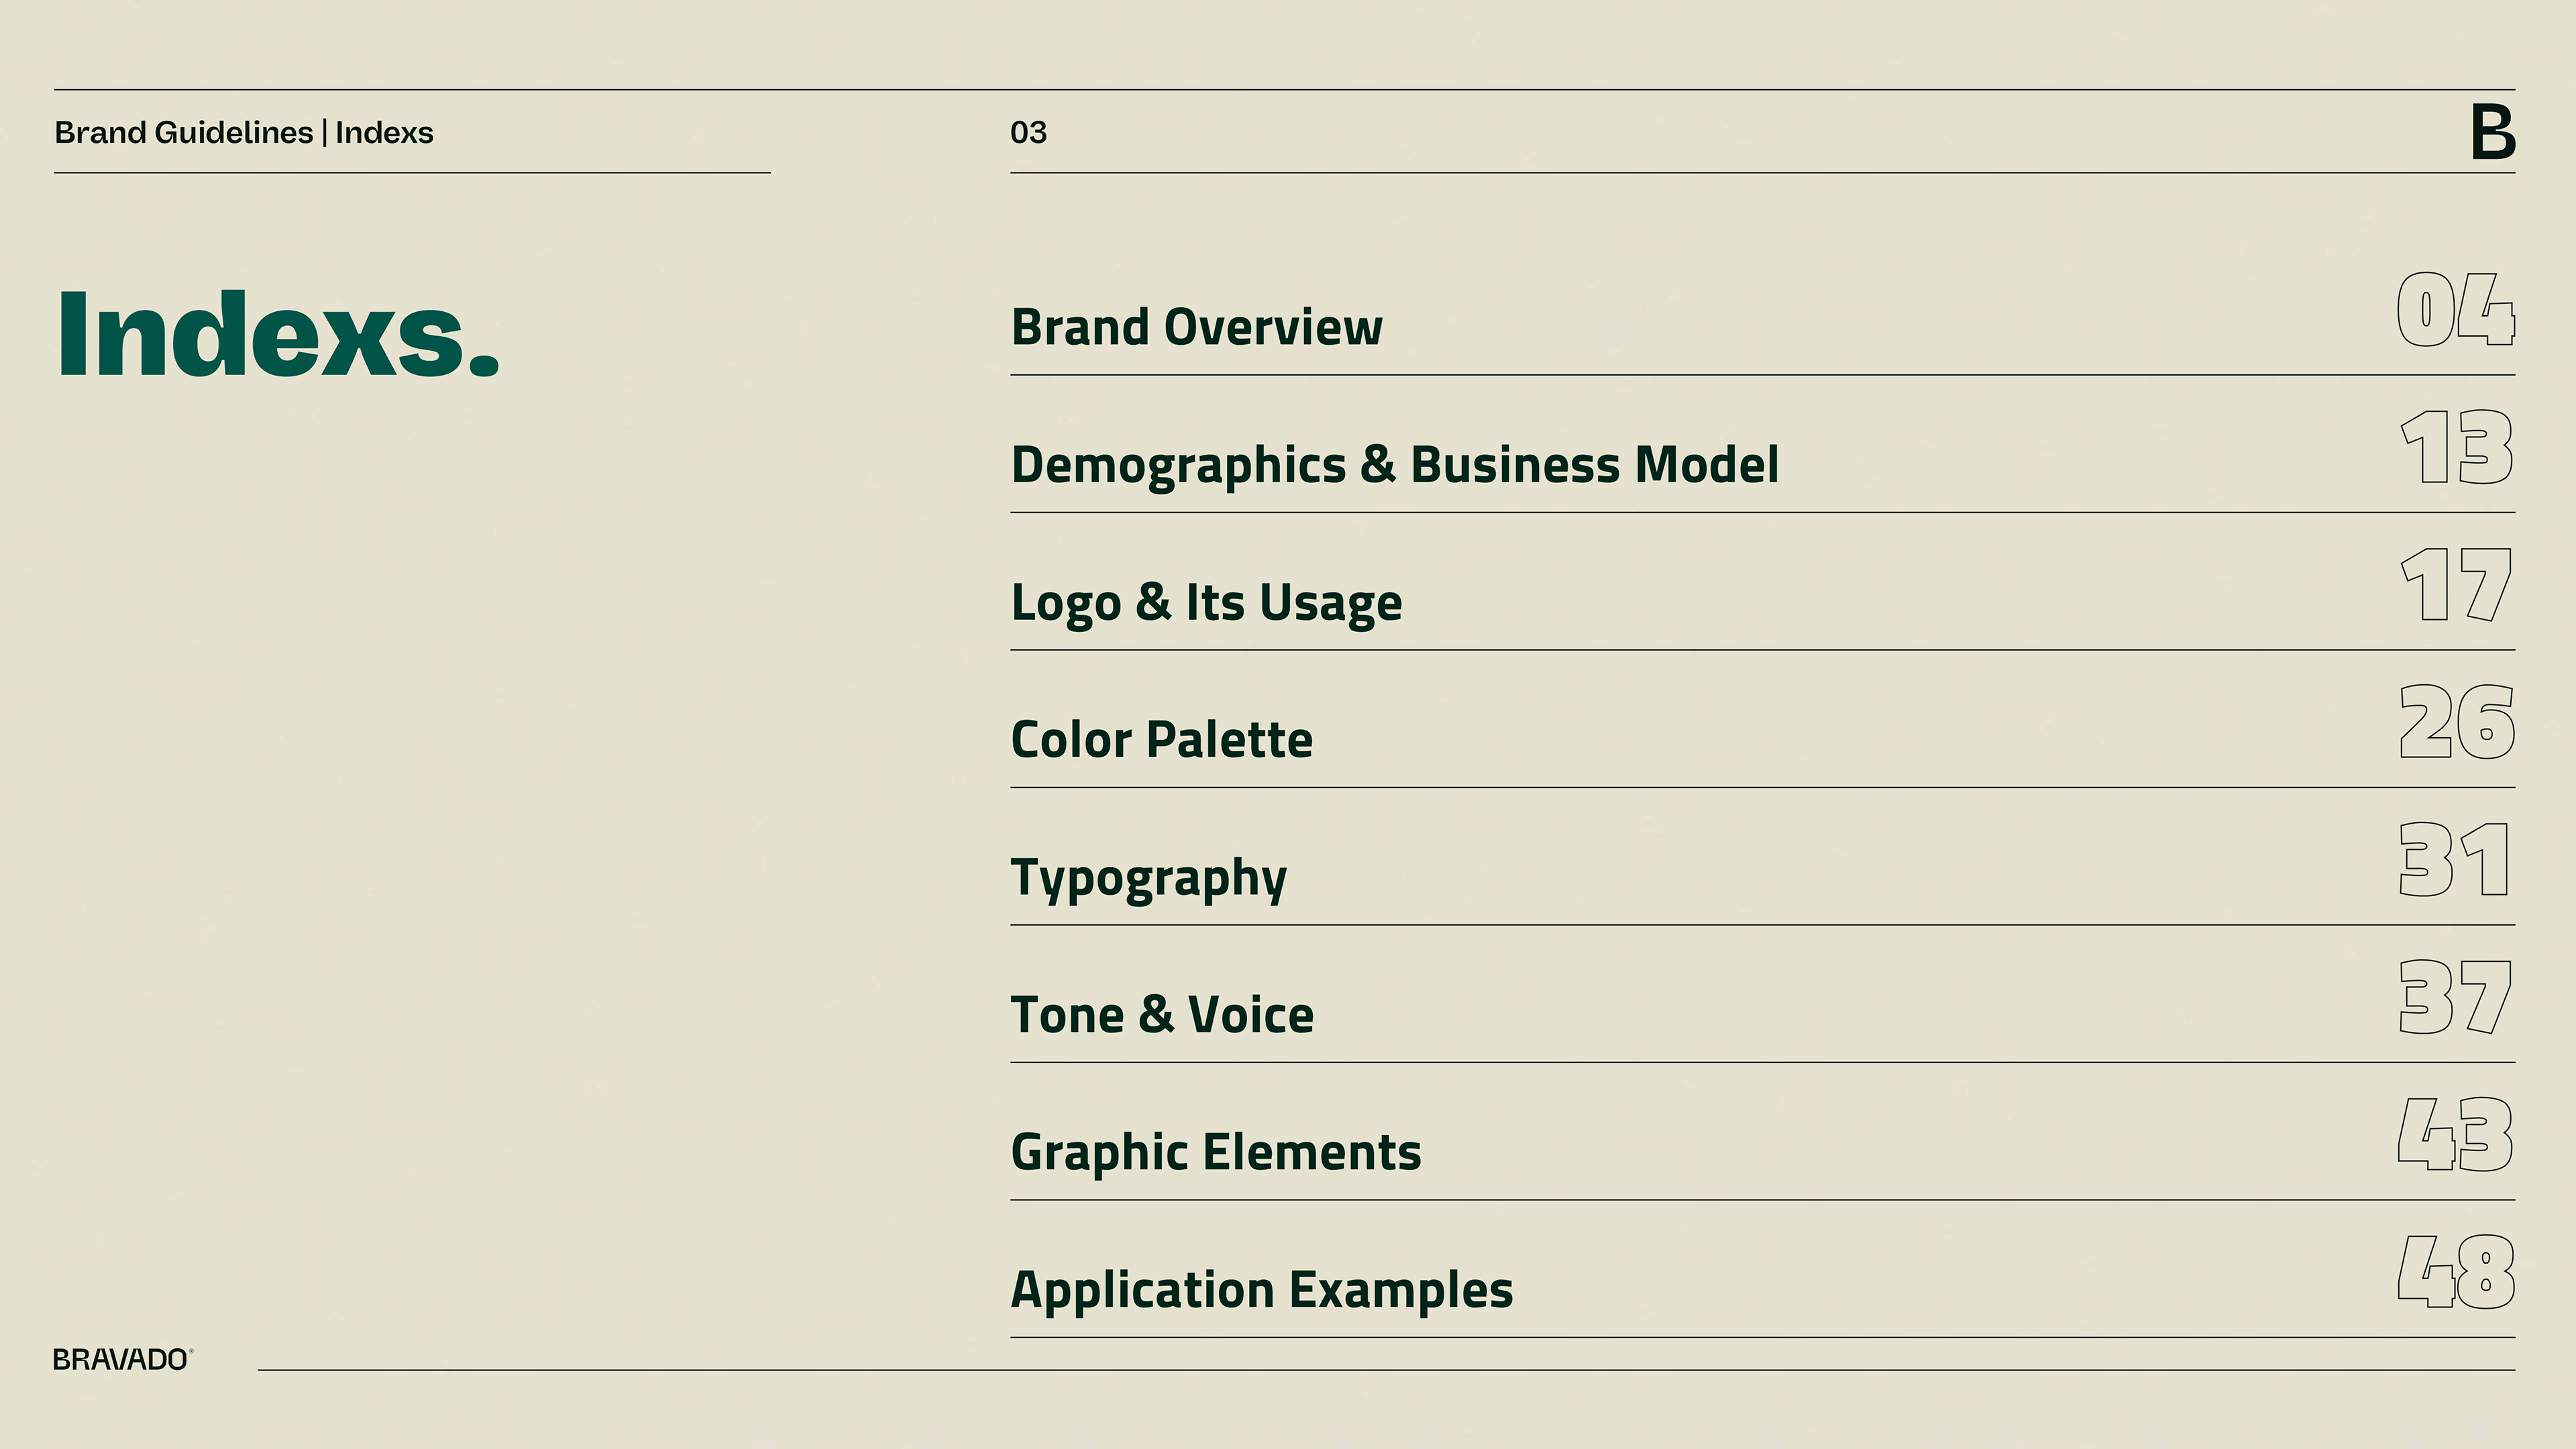Select the outlined page number 17
Viewport: 2576px width, 1449px height.
click(x=2456, y=585)
